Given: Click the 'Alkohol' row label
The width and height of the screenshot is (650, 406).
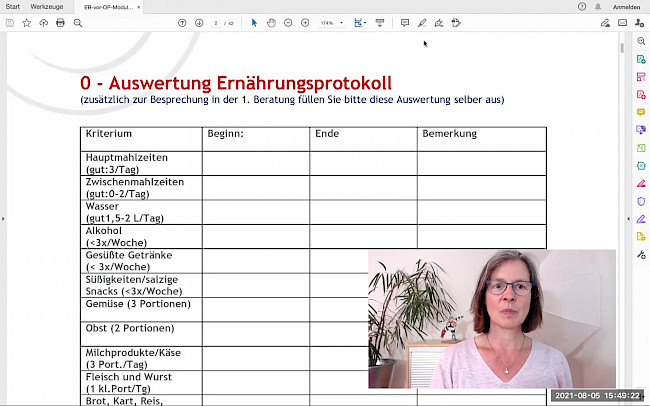Looking at the screenshot, I should (104, 231).
